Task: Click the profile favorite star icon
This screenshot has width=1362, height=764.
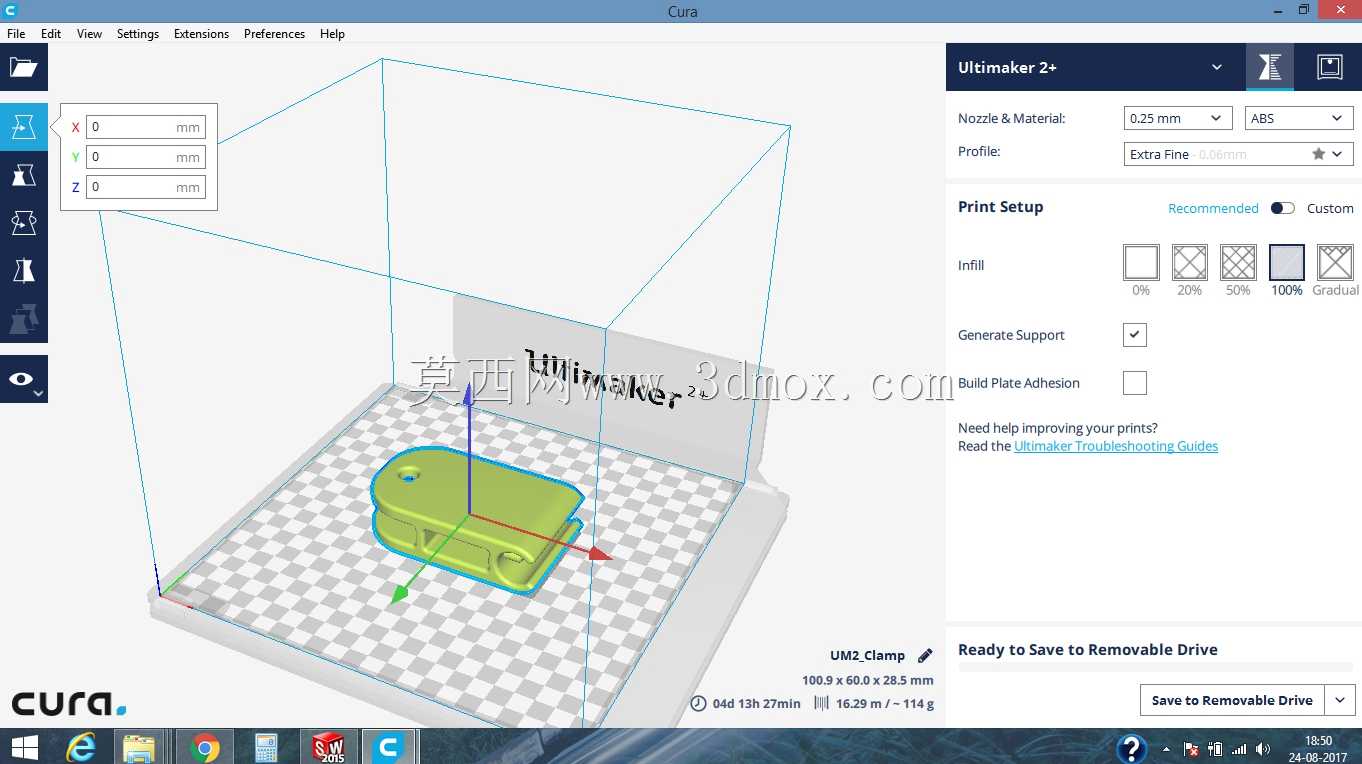Action: (x=1318, y=154)
